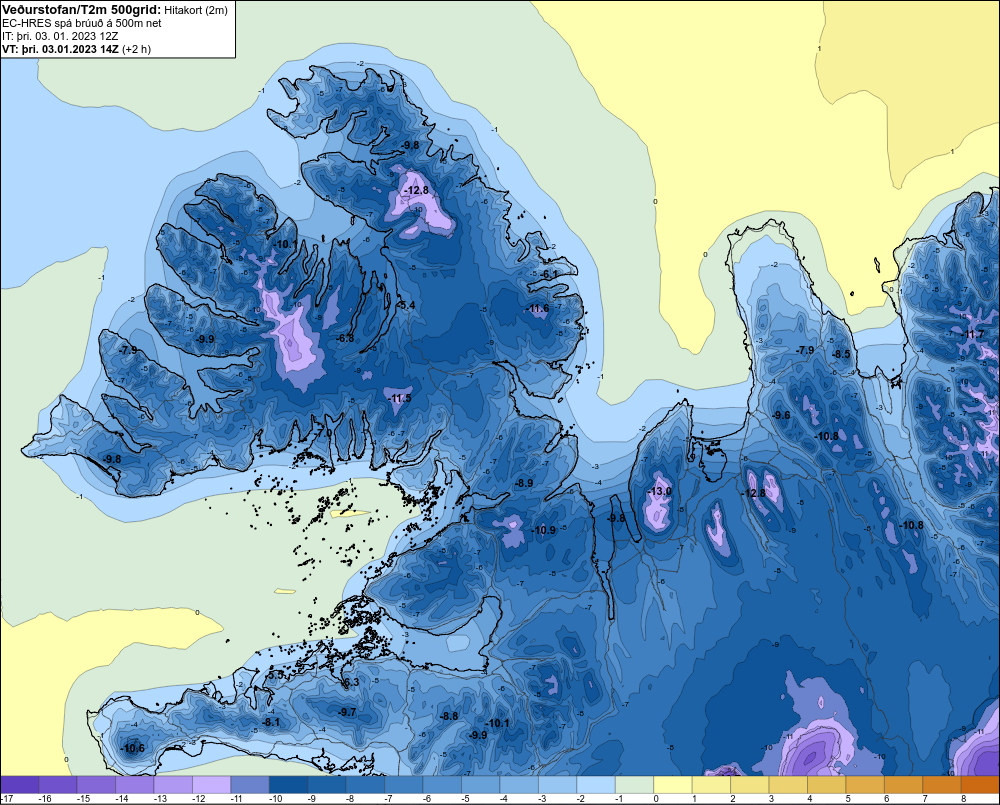This screenshot has width=1000, height=805.
Task: Click legend swatch between -7 and -6
Action: [x=404, y=784]
